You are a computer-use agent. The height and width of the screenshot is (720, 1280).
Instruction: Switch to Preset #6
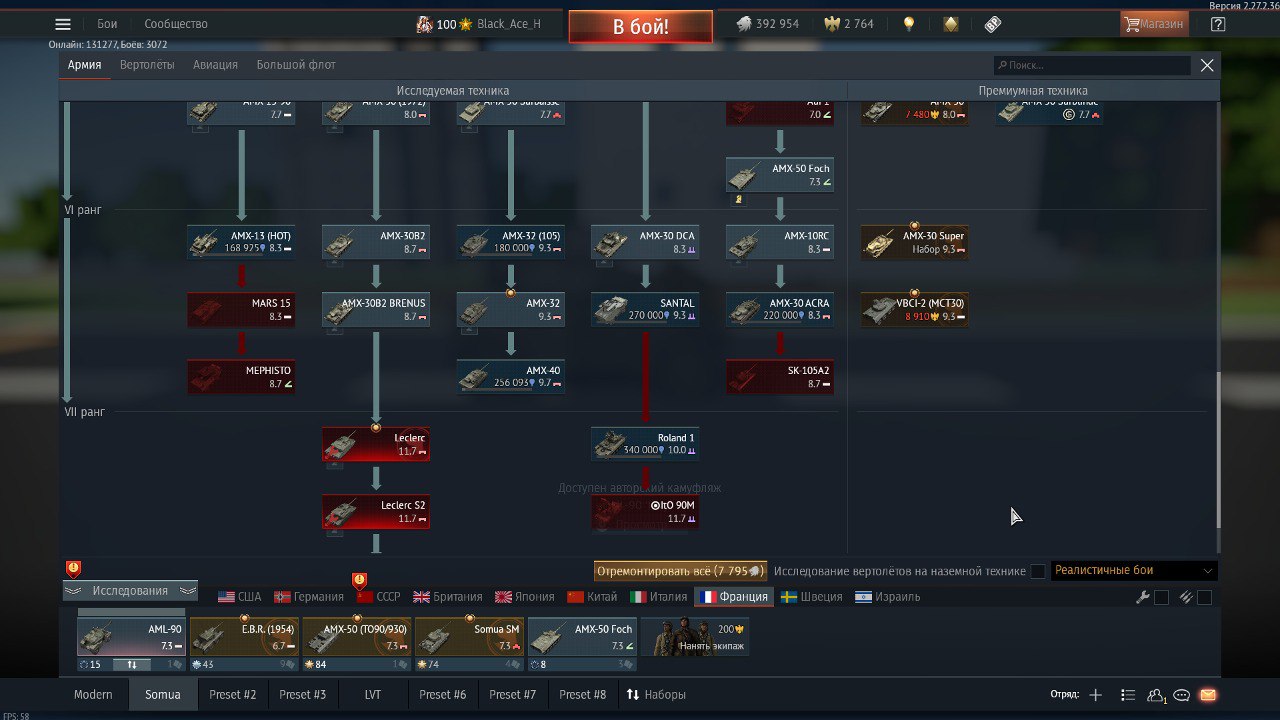tap(443, 695)
